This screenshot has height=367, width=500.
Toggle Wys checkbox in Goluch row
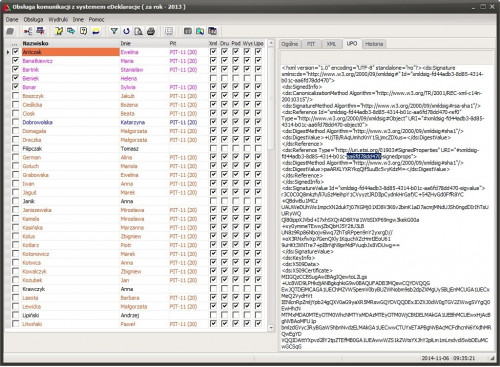click(x=247, y=166)
